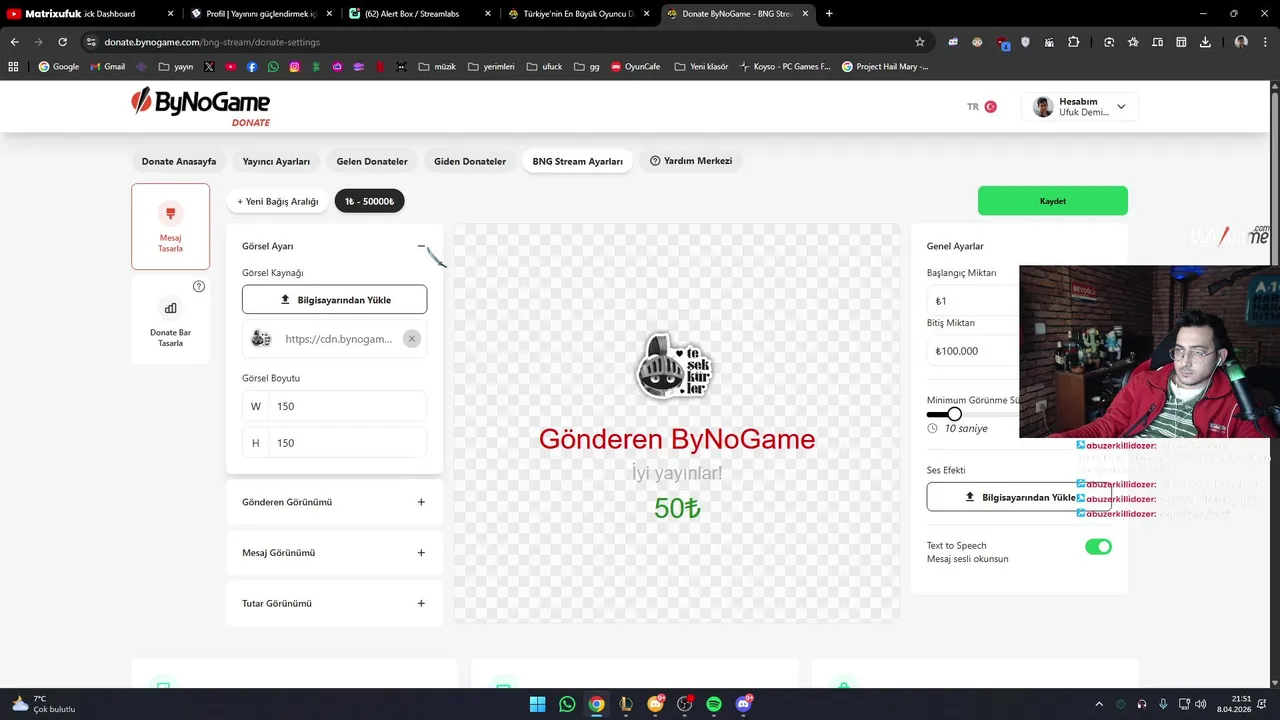This screenshot has height=720, width=1280.
Task: Open the Google bookmark
Action: tap(59, 67)
